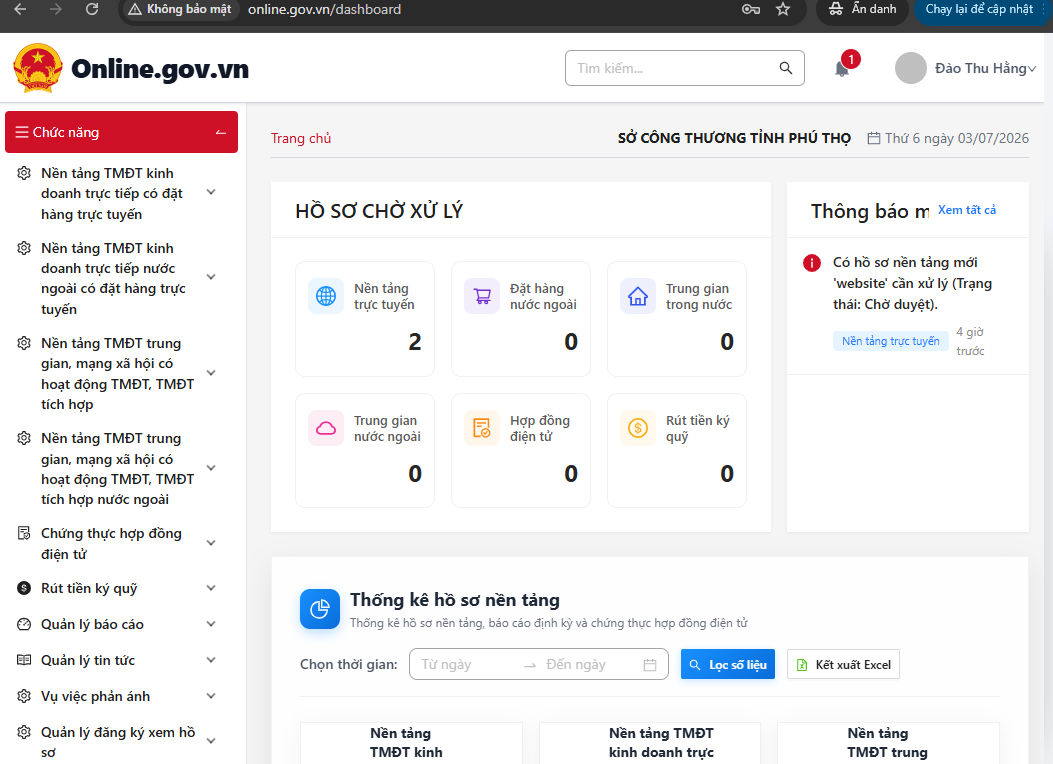The width and height of the screenshot is (1053, 764).
Task: Expand the Rút tiền ký quỹ menu
Action: point(211,588)
